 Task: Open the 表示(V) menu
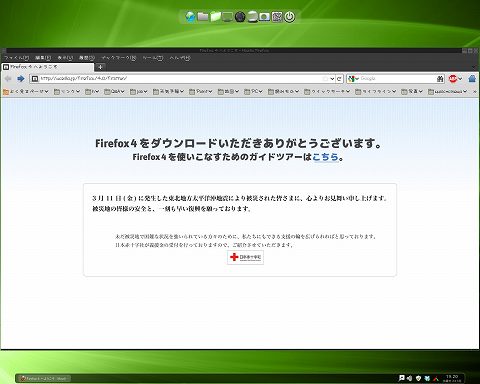tap(65, 58)
